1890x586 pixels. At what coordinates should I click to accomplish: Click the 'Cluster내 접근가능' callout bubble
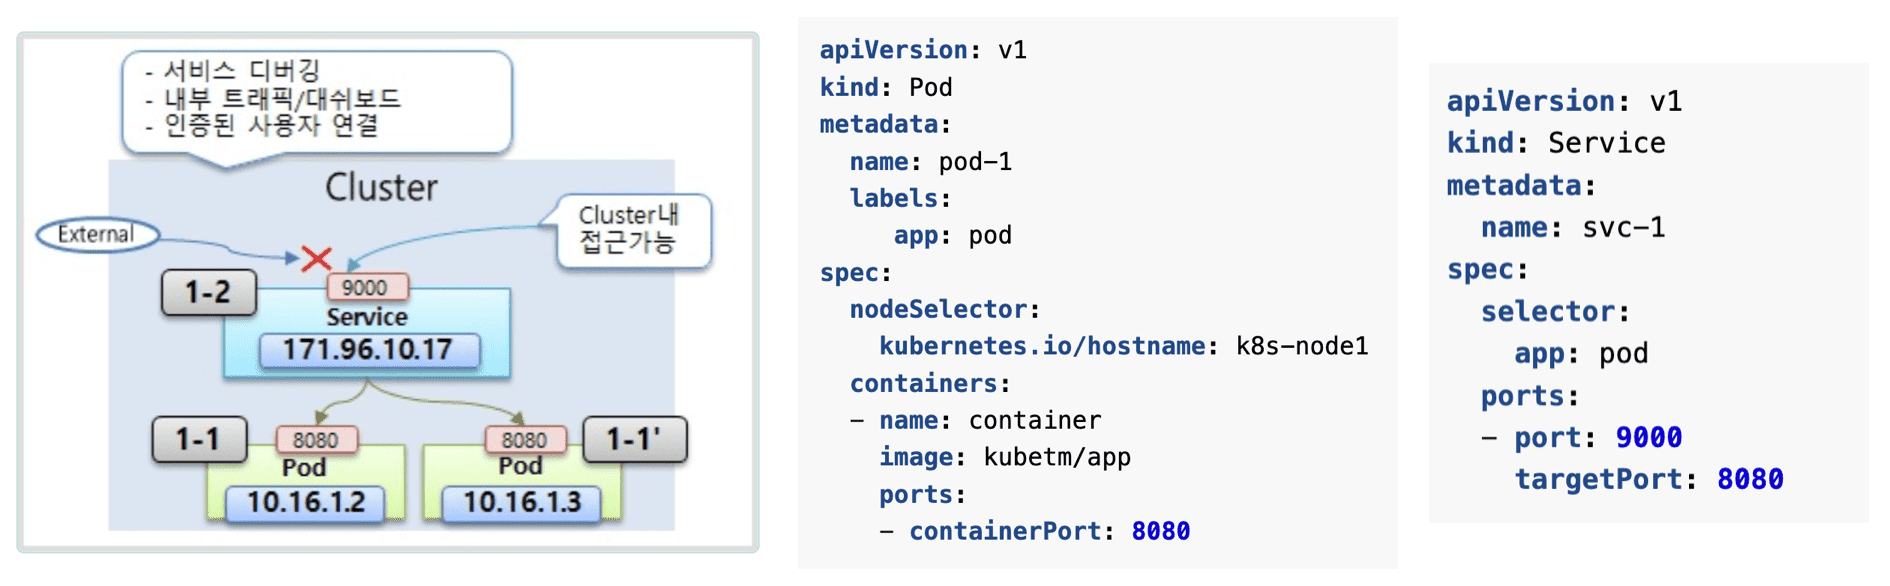[632, 229]
